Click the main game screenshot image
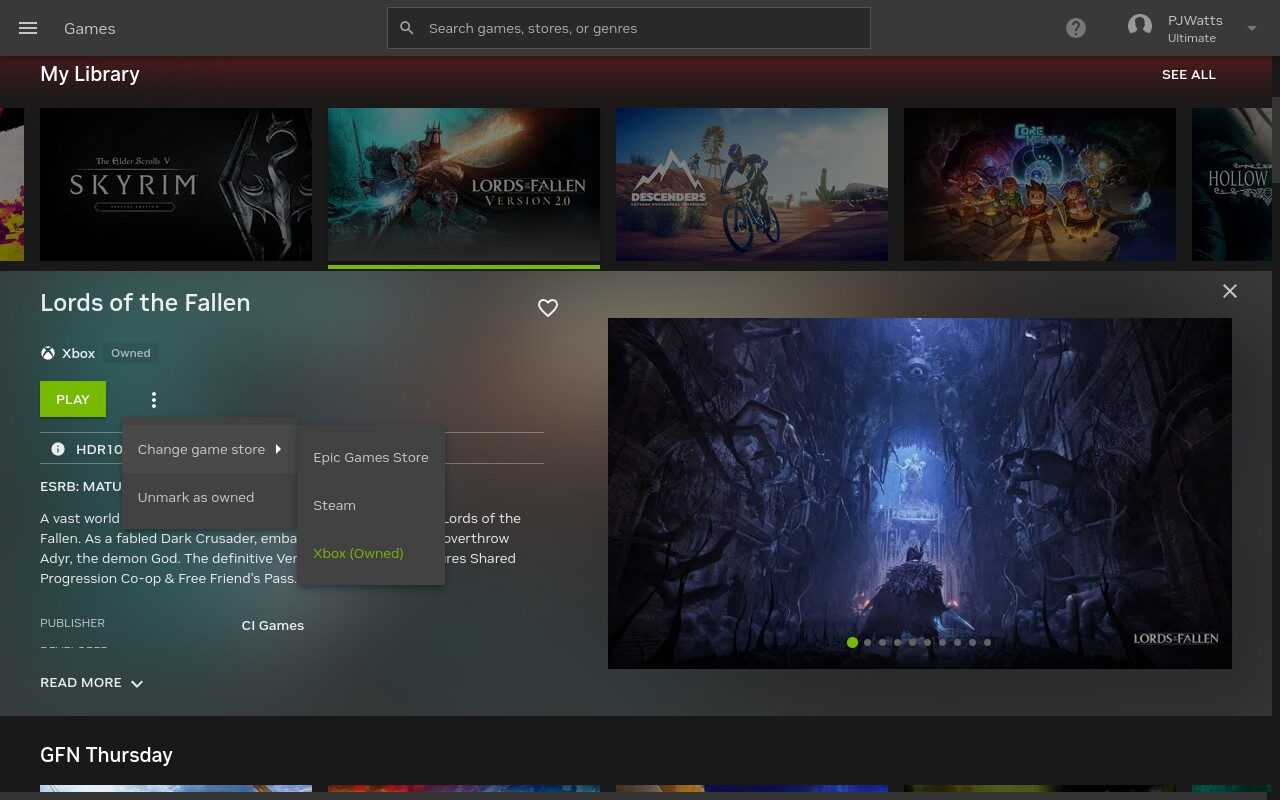 click(920, 493)
